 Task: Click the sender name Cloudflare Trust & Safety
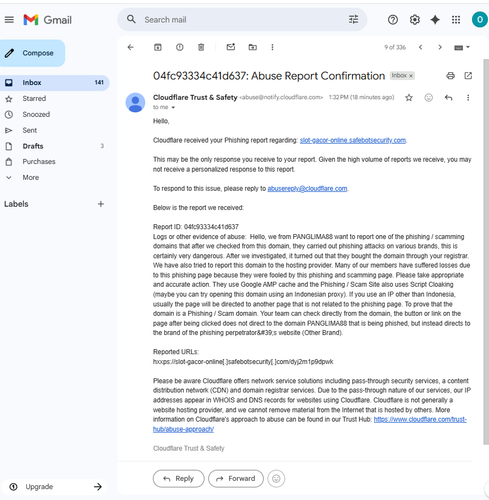tap(195, 97)
